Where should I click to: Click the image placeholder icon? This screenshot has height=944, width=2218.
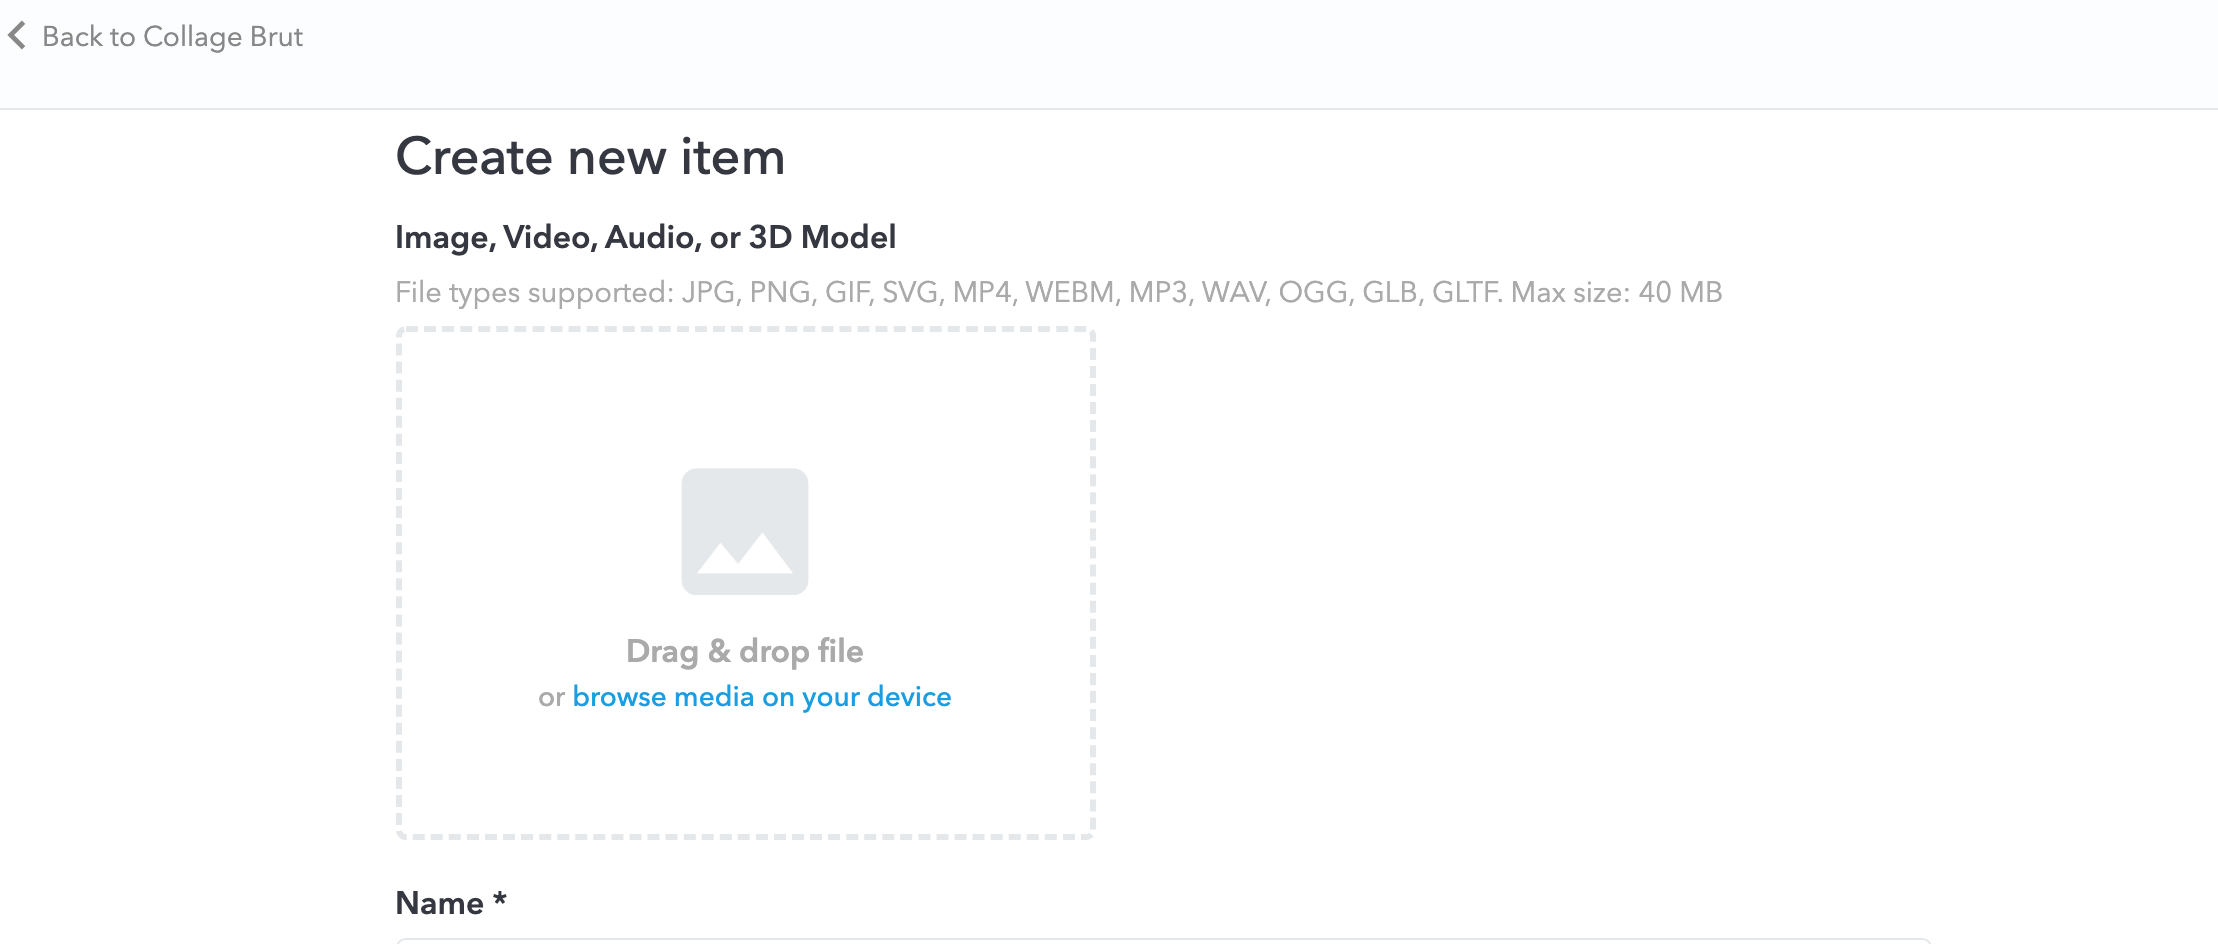[x=745, y=531]
